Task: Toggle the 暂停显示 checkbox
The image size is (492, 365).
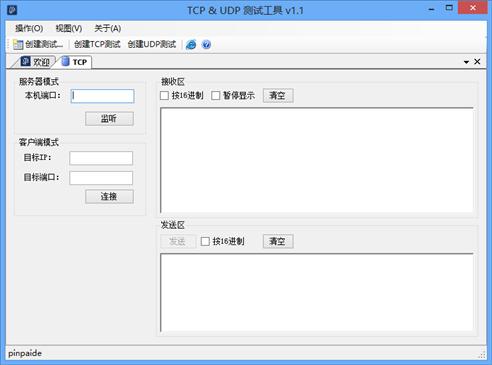Action: point(216,96)
